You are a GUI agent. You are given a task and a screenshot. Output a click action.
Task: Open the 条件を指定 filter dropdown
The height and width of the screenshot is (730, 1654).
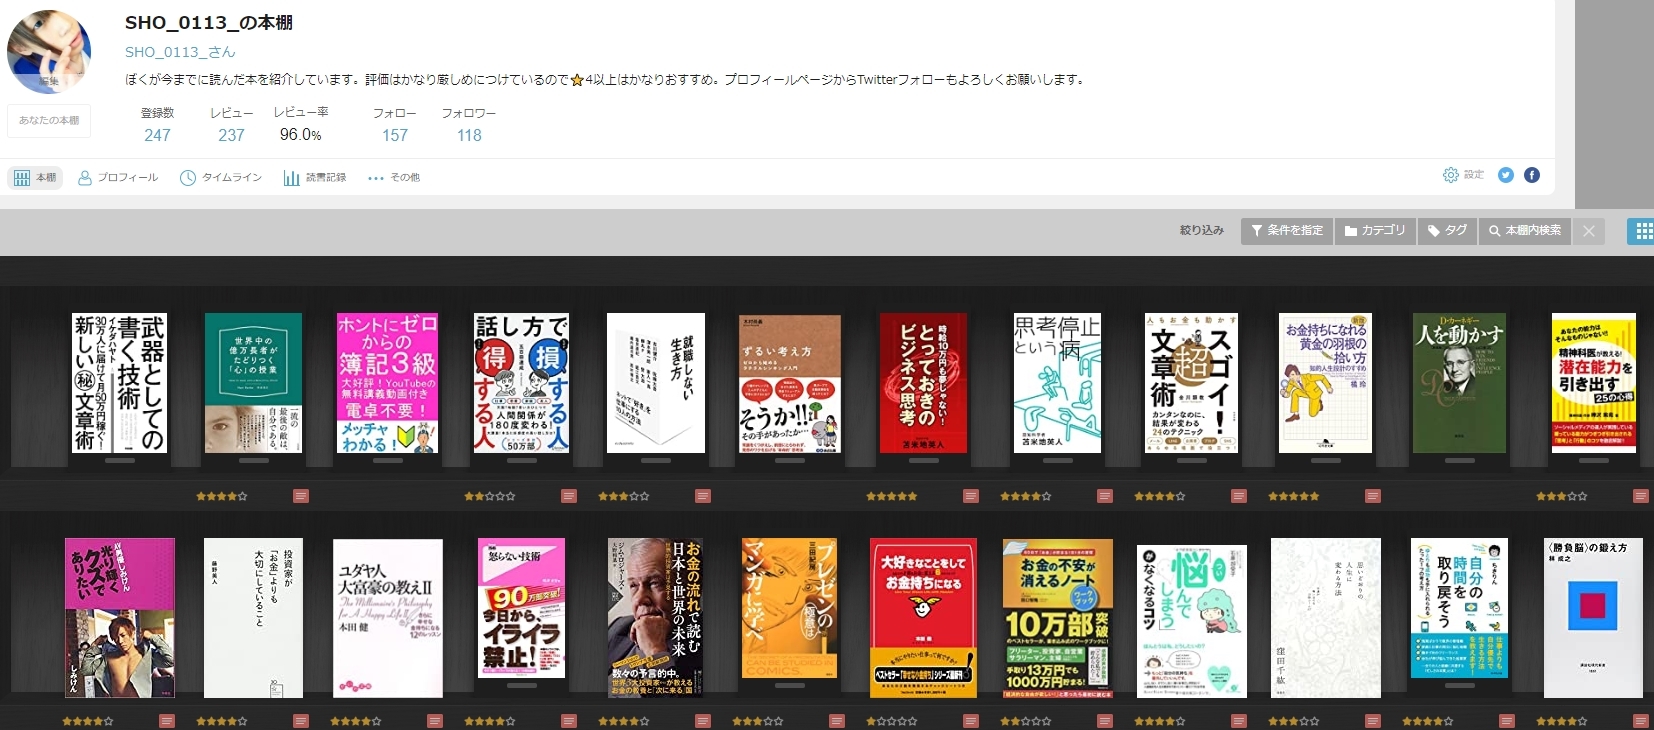(x=1286, y=231)
